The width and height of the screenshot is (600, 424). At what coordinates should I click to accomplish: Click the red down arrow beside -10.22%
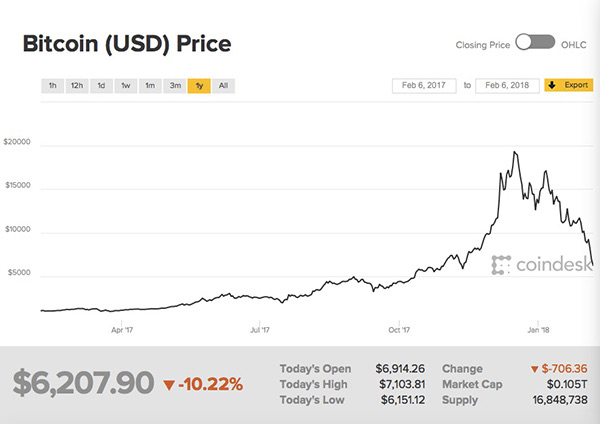tap(168, 385)
